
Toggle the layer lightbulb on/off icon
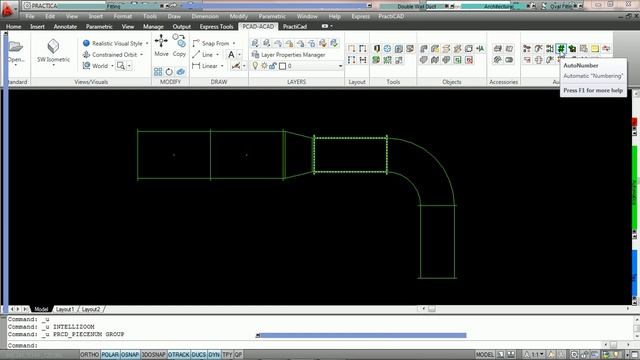[256, 65]
